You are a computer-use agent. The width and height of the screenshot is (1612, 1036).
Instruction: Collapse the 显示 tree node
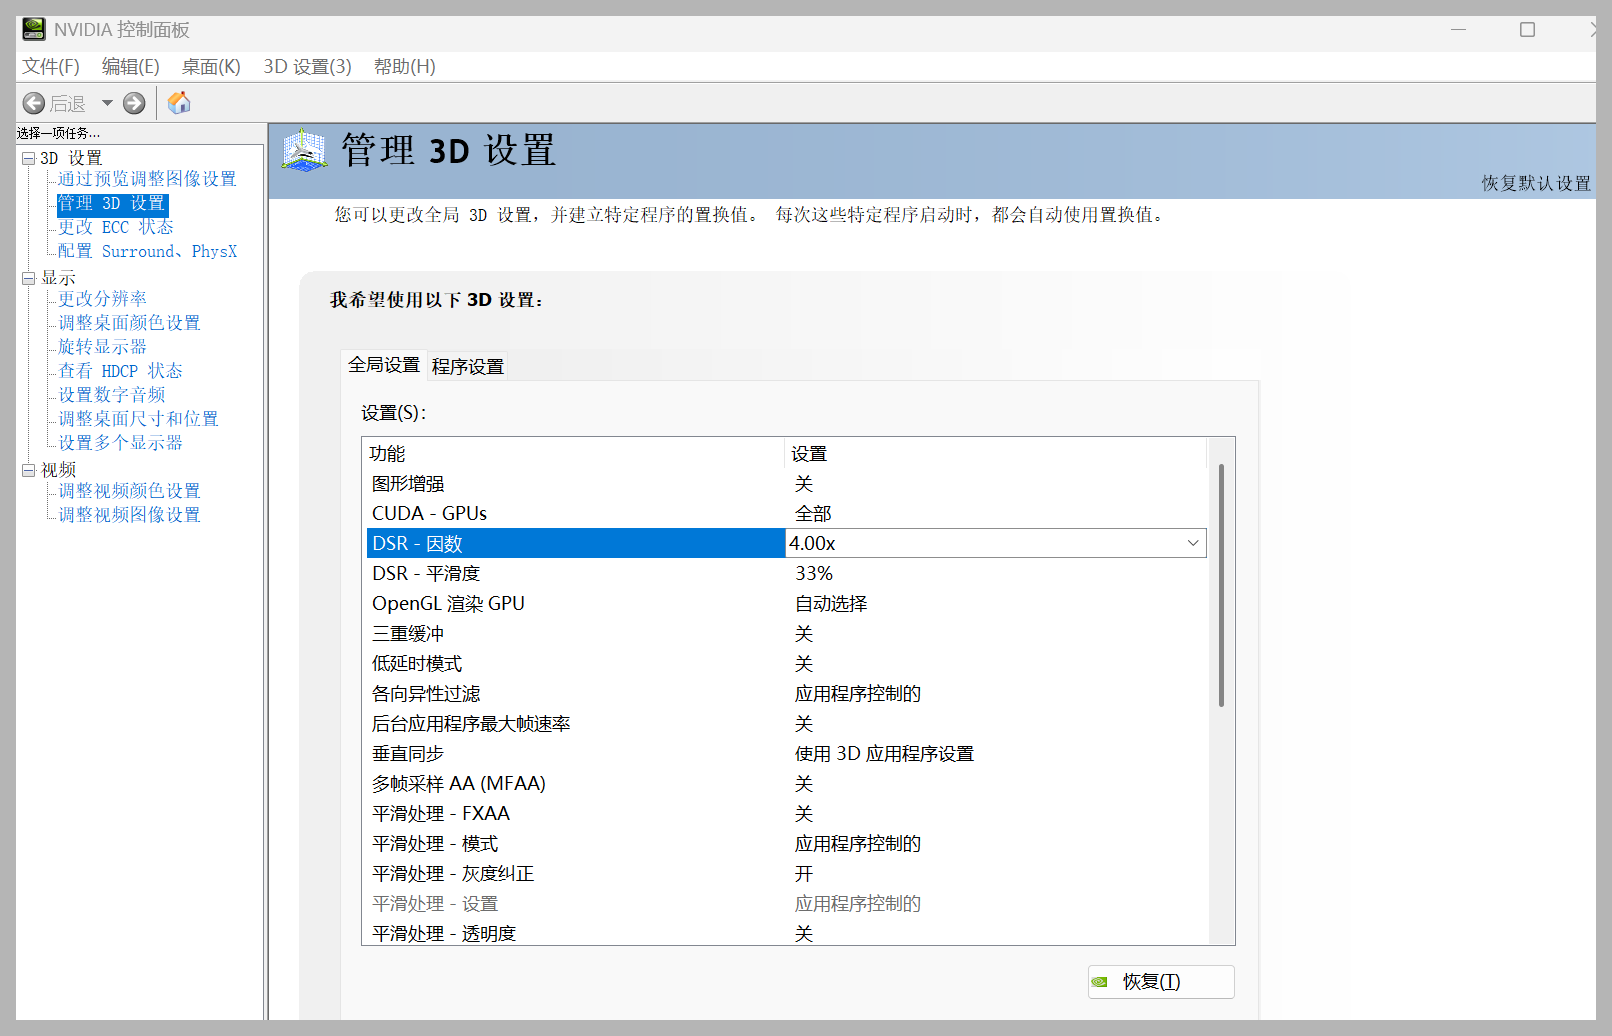point(29,278)
